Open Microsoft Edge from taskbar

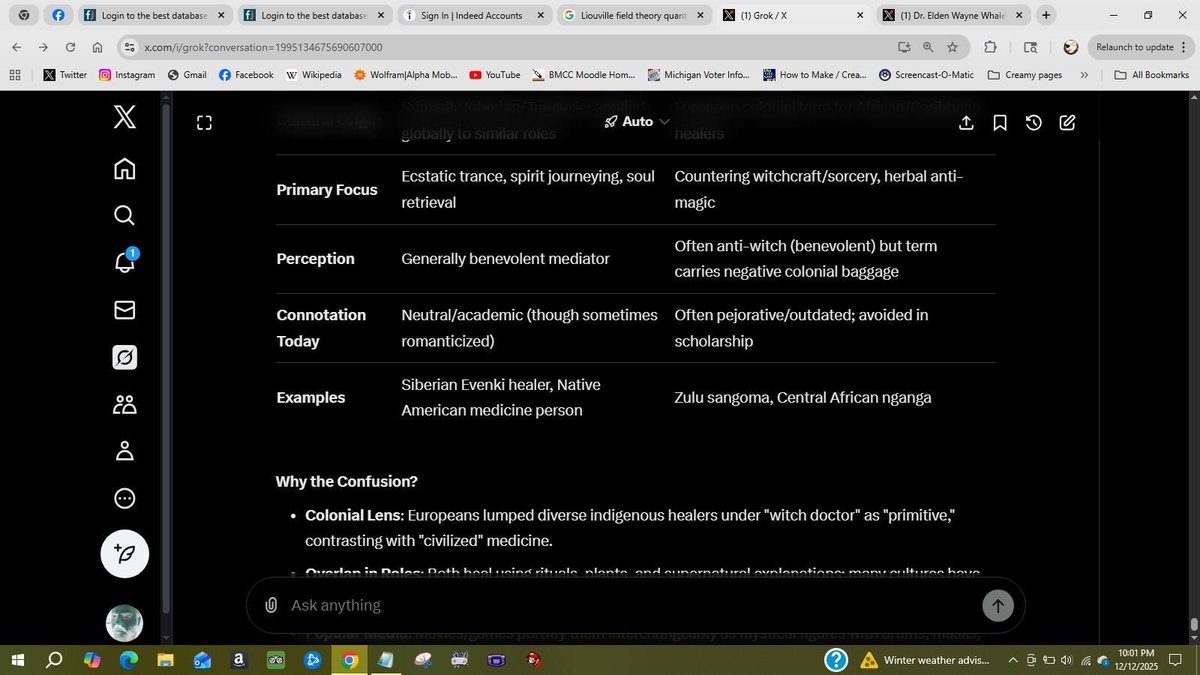click(x=129, y=660)
